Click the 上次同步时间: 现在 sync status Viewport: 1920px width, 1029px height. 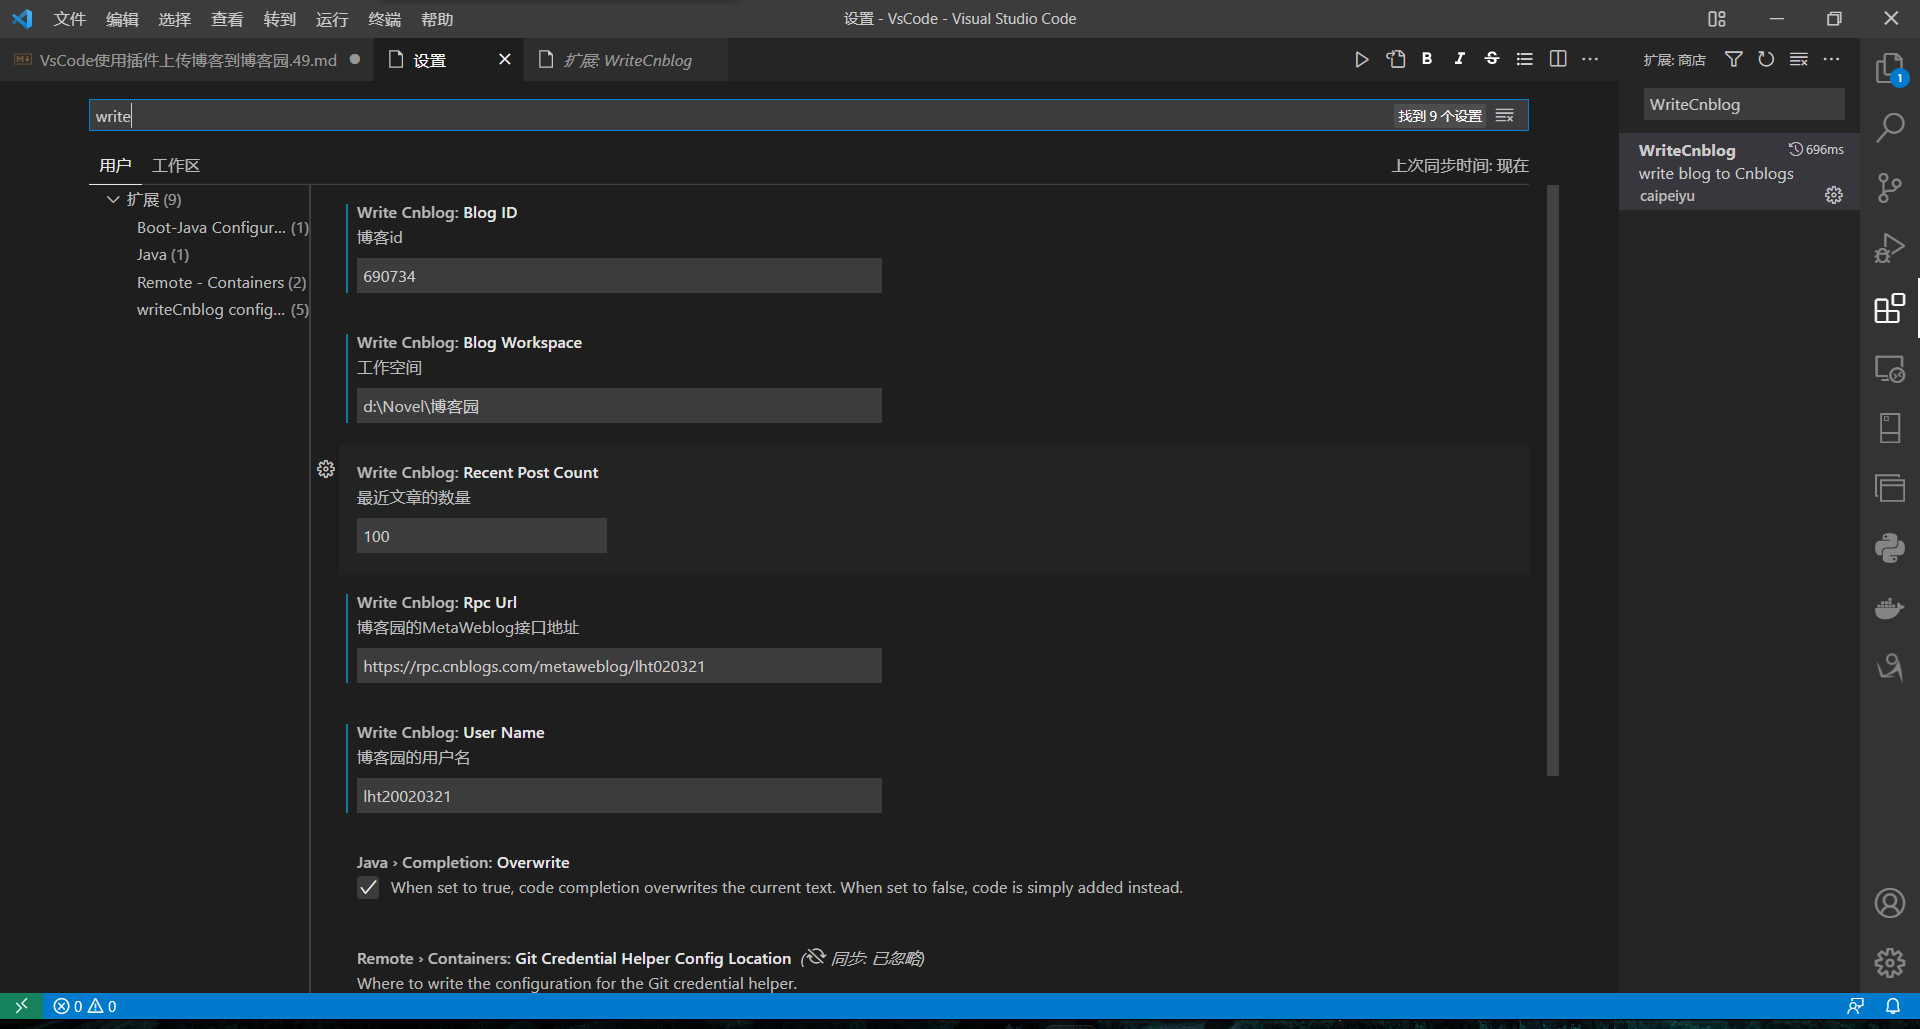tap(1460, 166)
